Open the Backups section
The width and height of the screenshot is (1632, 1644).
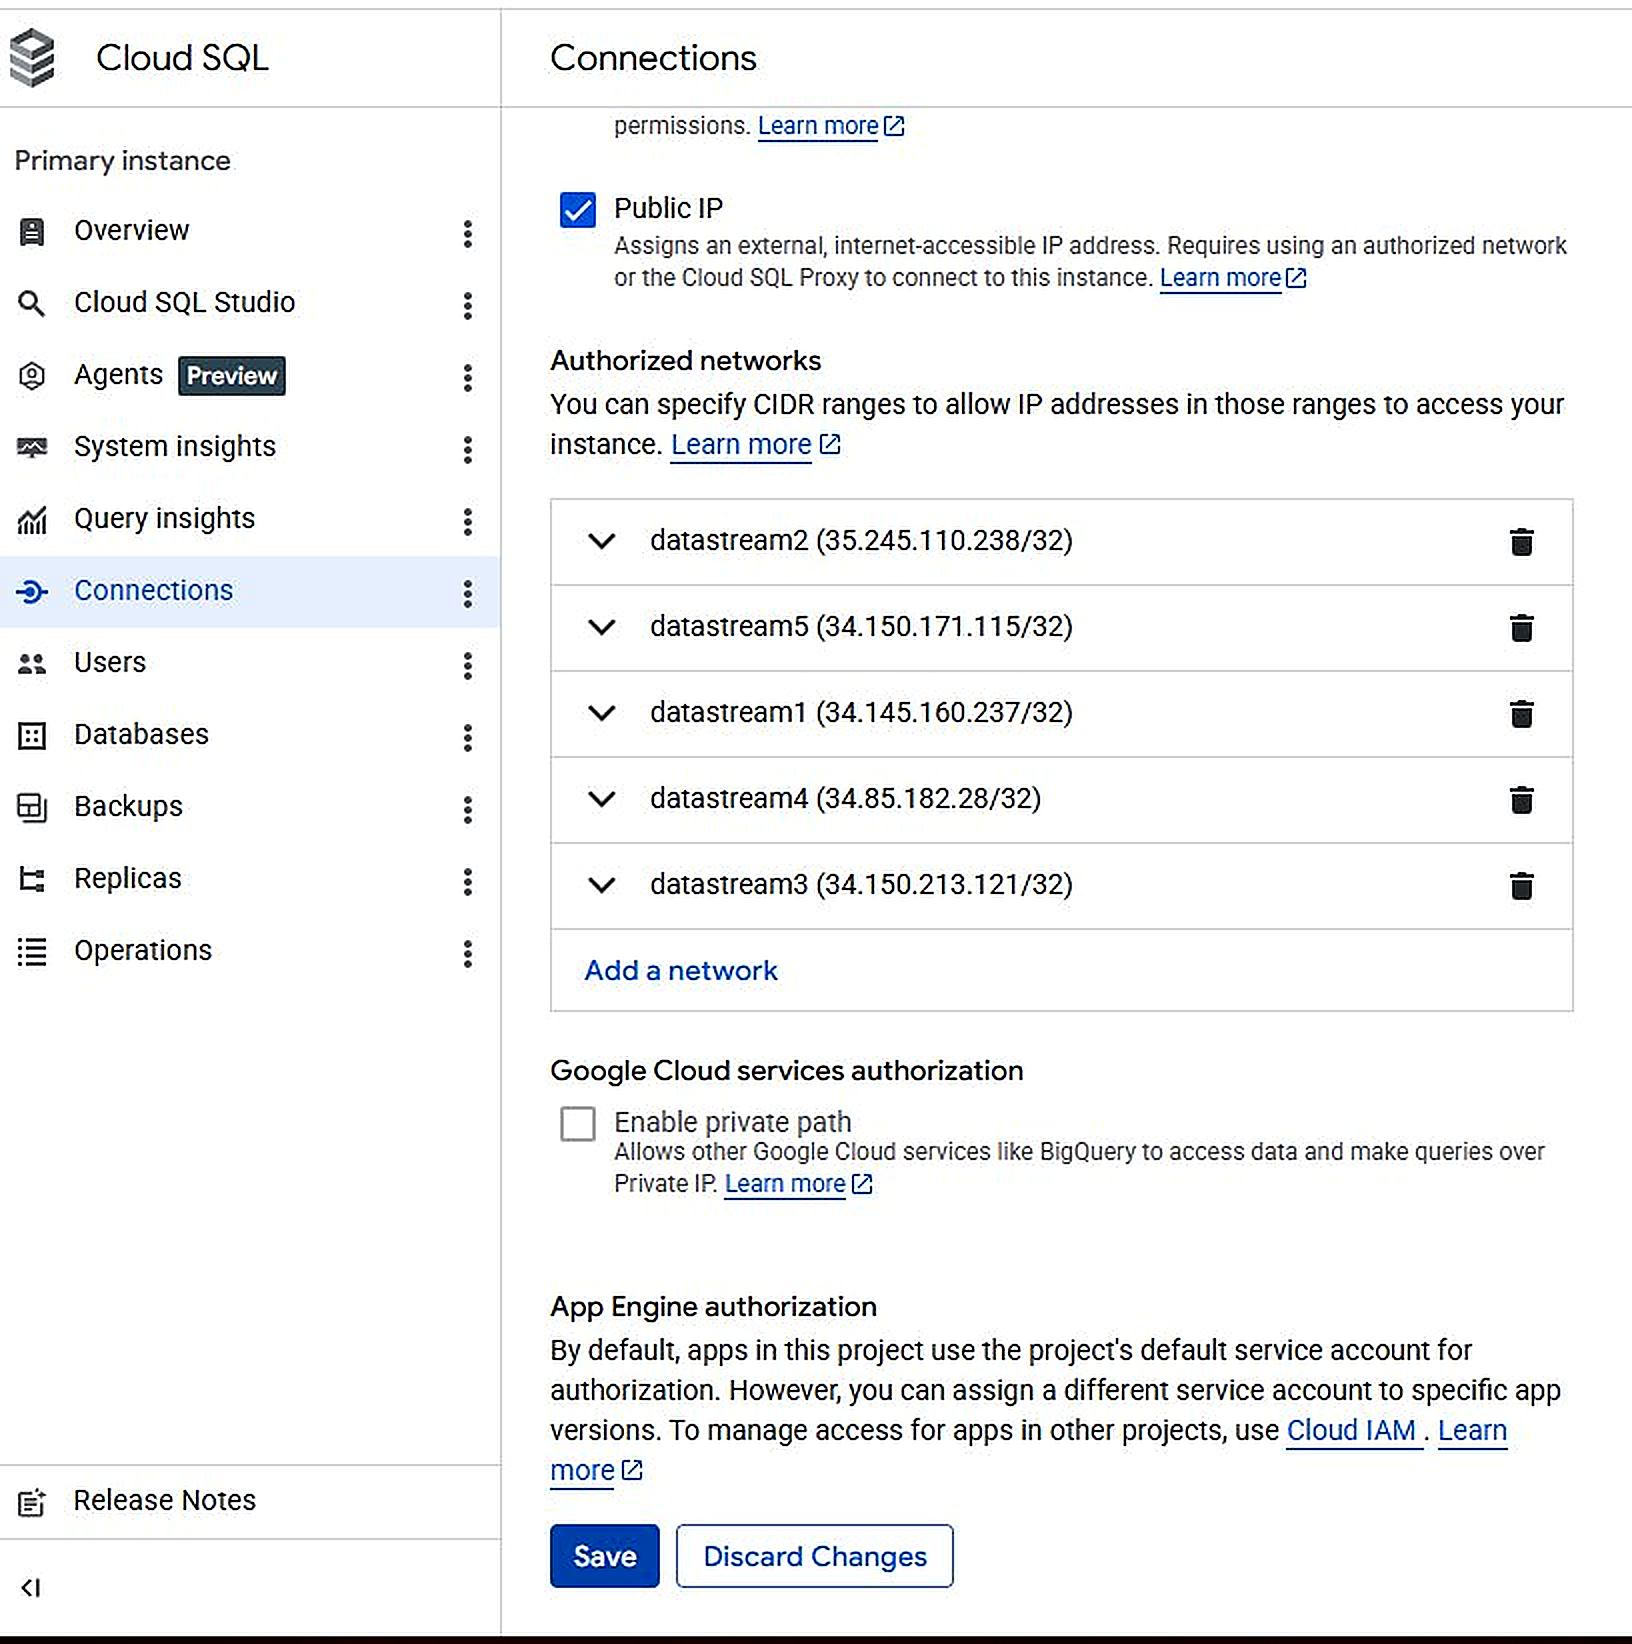pos(128,806)
